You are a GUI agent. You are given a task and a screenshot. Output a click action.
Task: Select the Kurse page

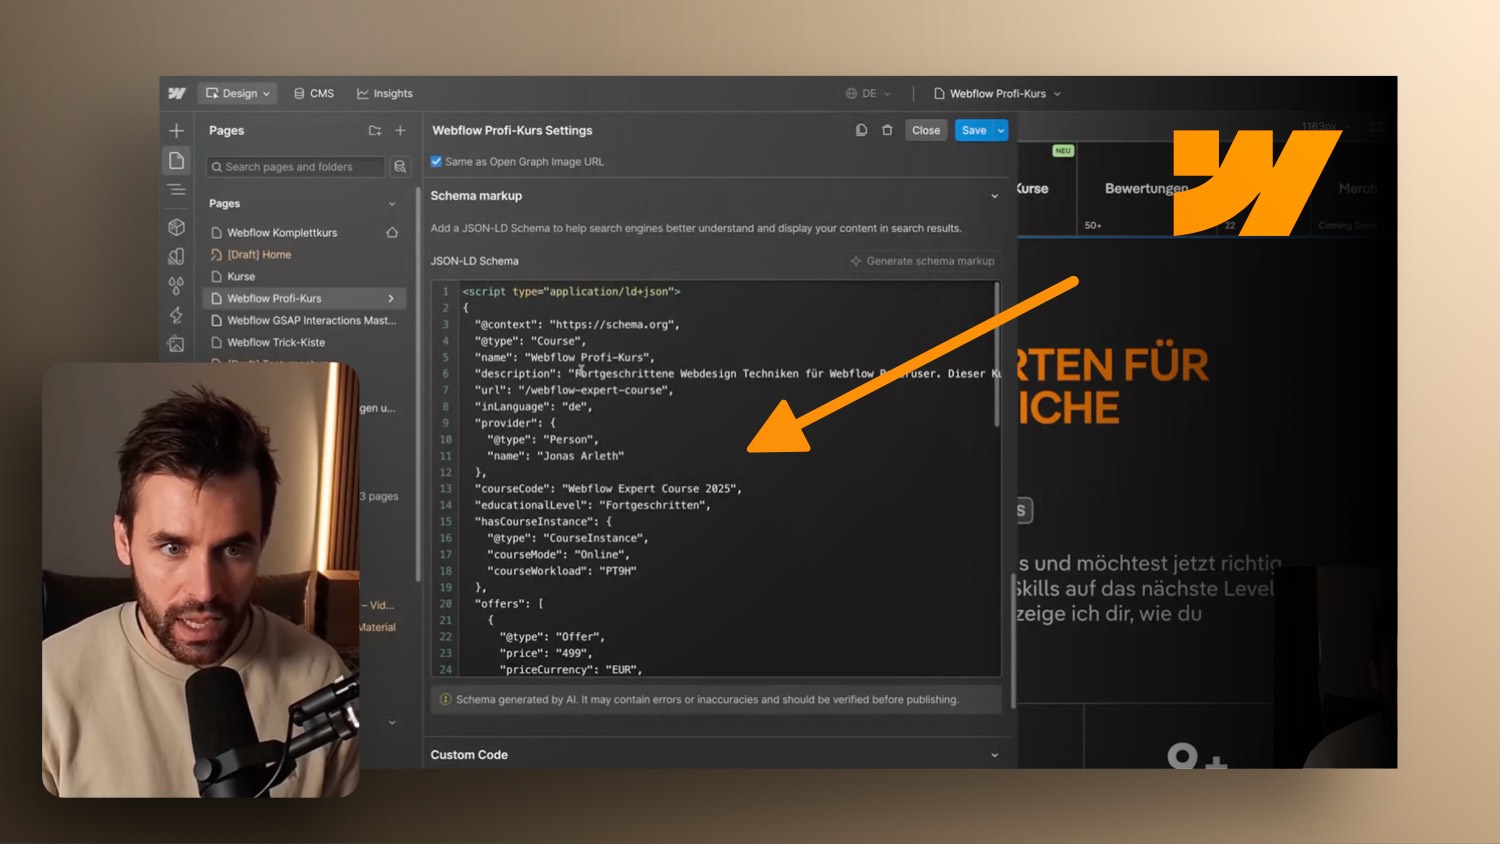coord(241,277)
